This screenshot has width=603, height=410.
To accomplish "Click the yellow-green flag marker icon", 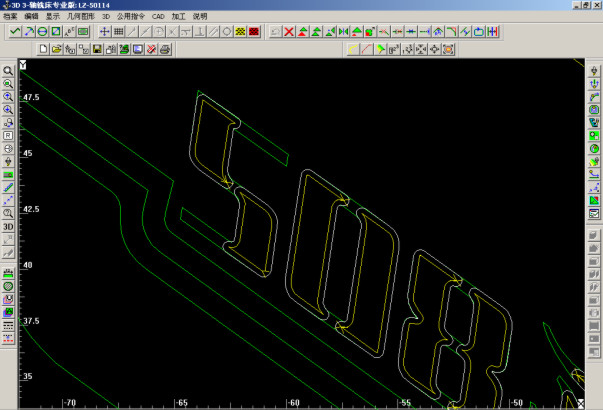I will coord(380,49).
